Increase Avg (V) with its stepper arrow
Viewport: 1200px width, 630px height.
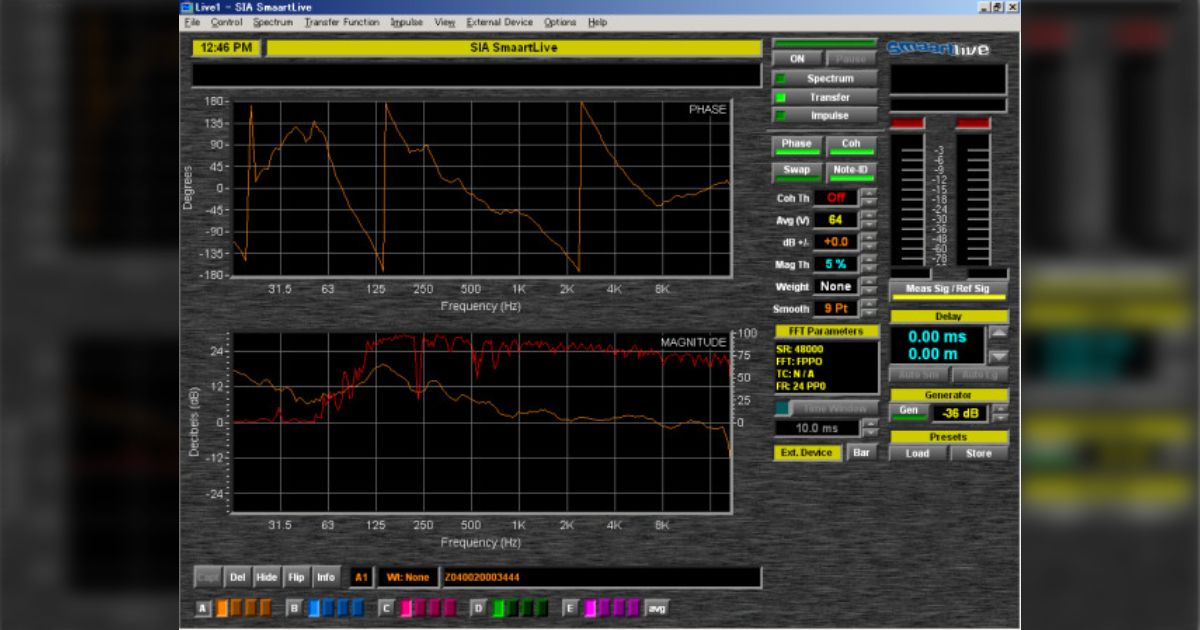click(x=868, y=215)
